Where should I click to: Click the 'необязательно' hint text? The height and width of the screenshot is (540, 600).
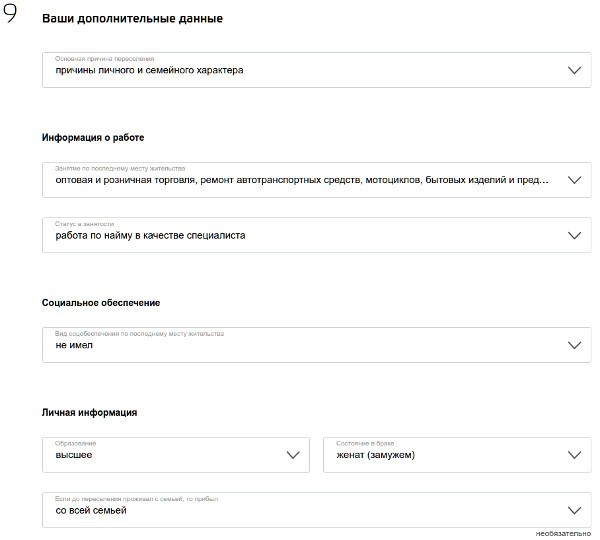[563, 533]
